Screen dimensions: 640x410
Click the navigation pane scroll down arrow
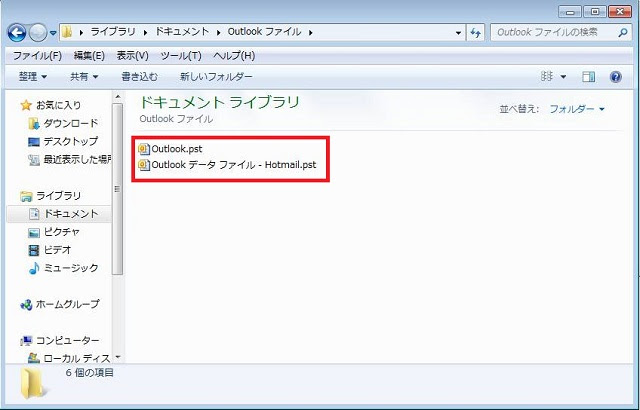[x=118, y=357]
